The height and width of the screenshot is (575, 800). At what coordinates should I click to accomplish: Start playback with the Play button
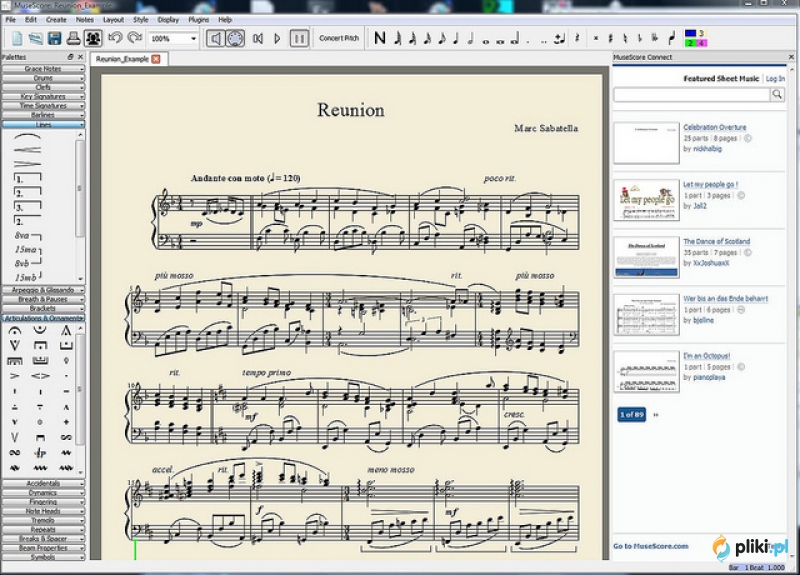point(278,38)
